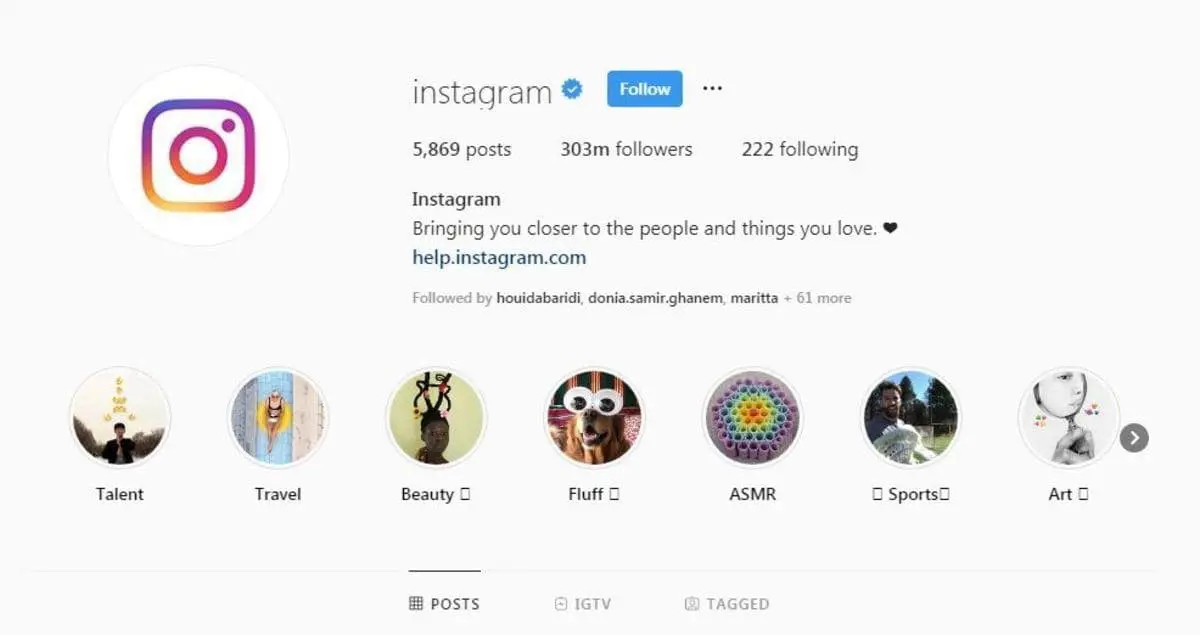This screenshot has height=635, width=1200.
Task: Open the three-dots options menu
Action: pos(712,88)
